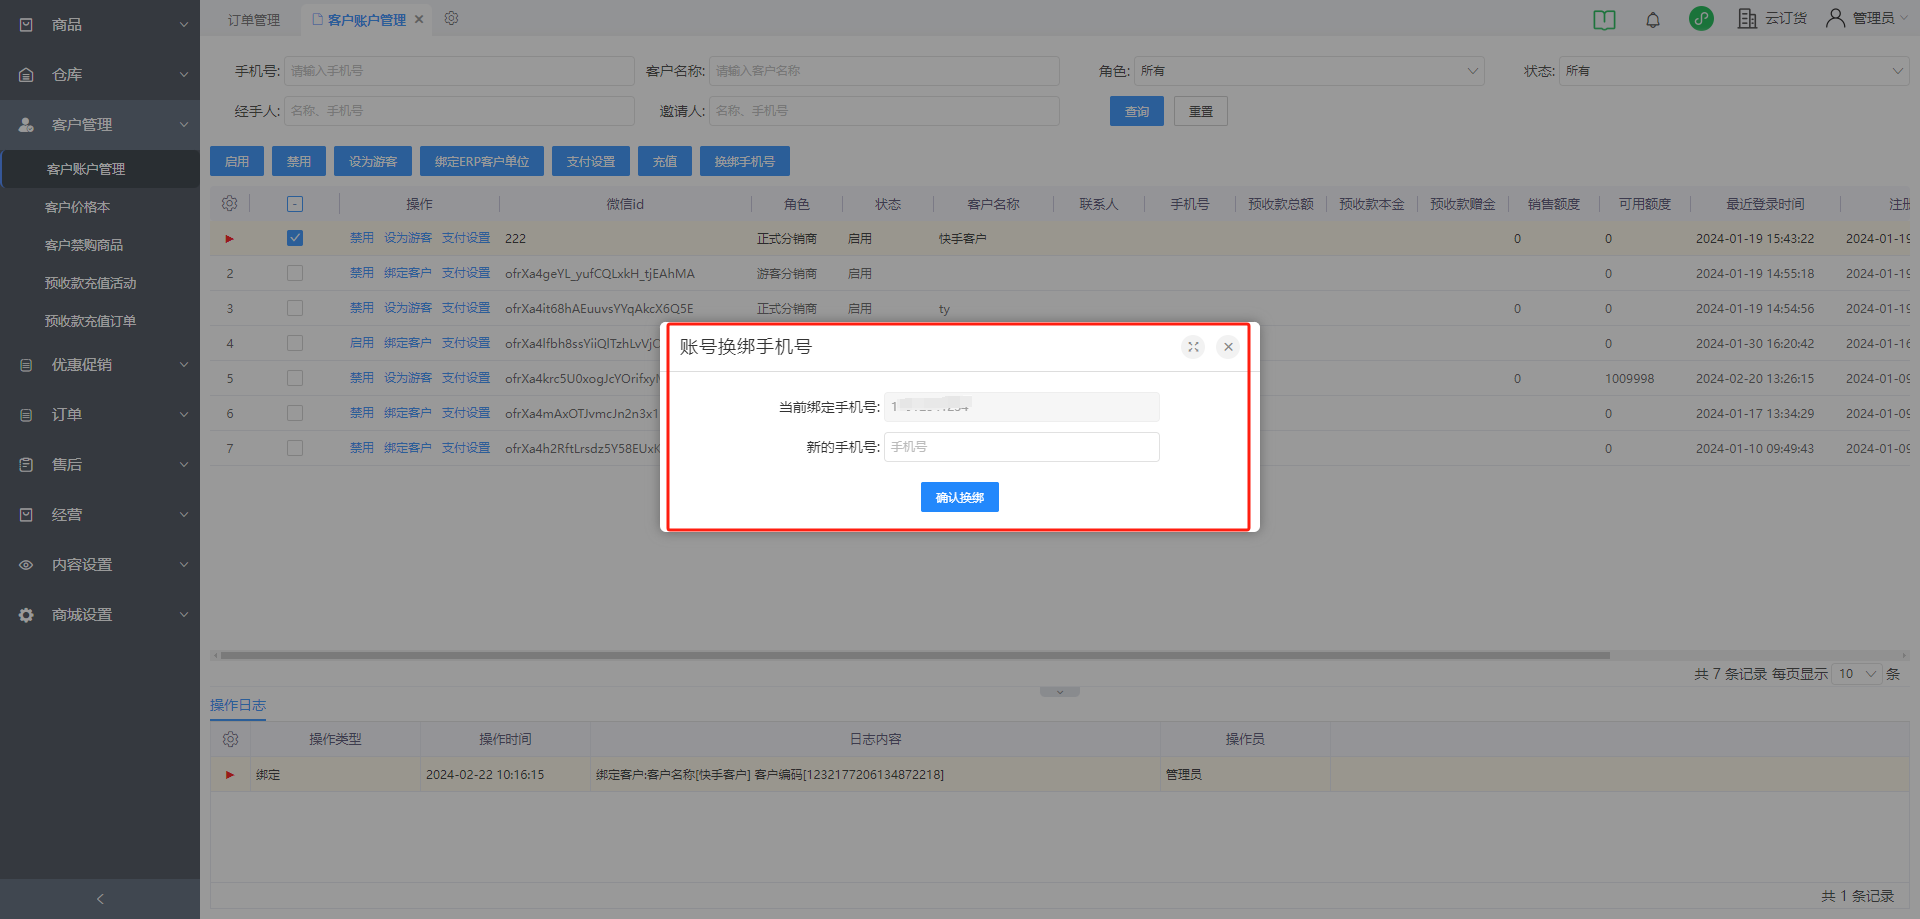Toggle the select-all header checkbox
This screenshot has width=1920, height=919.
(295, 204)
